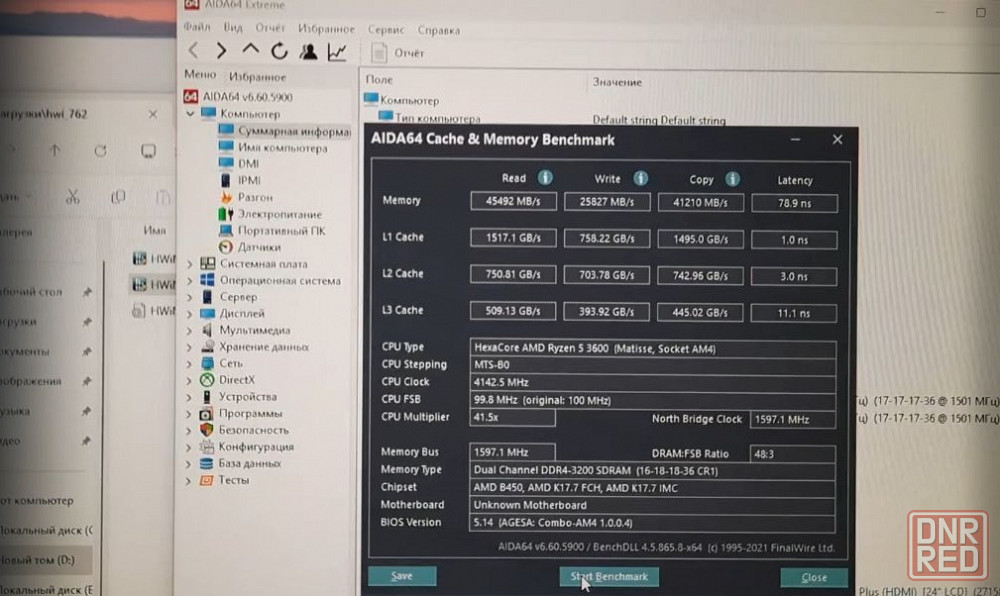The width and height of the screenshot is (1000, 596).
Task: Click Save in the benchmark dialog
Action: pyautogui.click(x=402, y=576)
